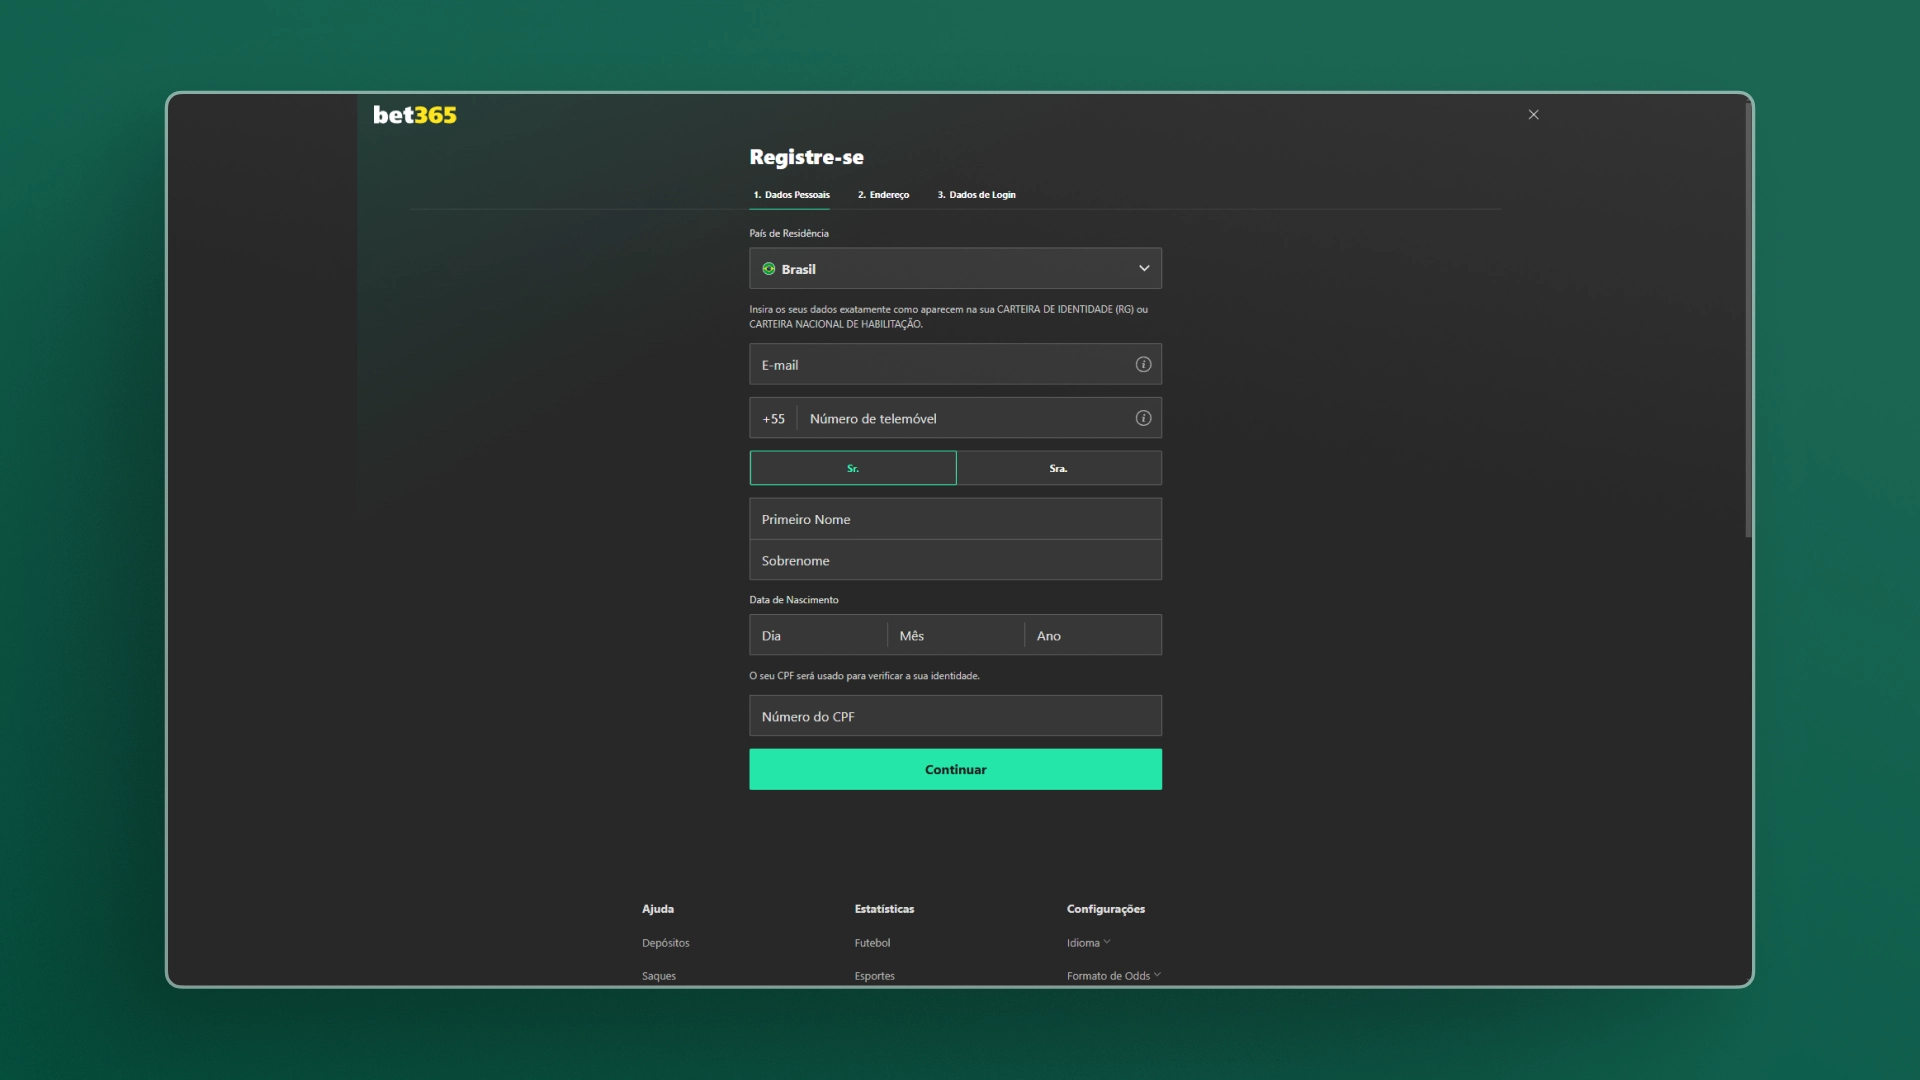Click the Continuar button
The image size is (1920, 1080).
point(955,767)
